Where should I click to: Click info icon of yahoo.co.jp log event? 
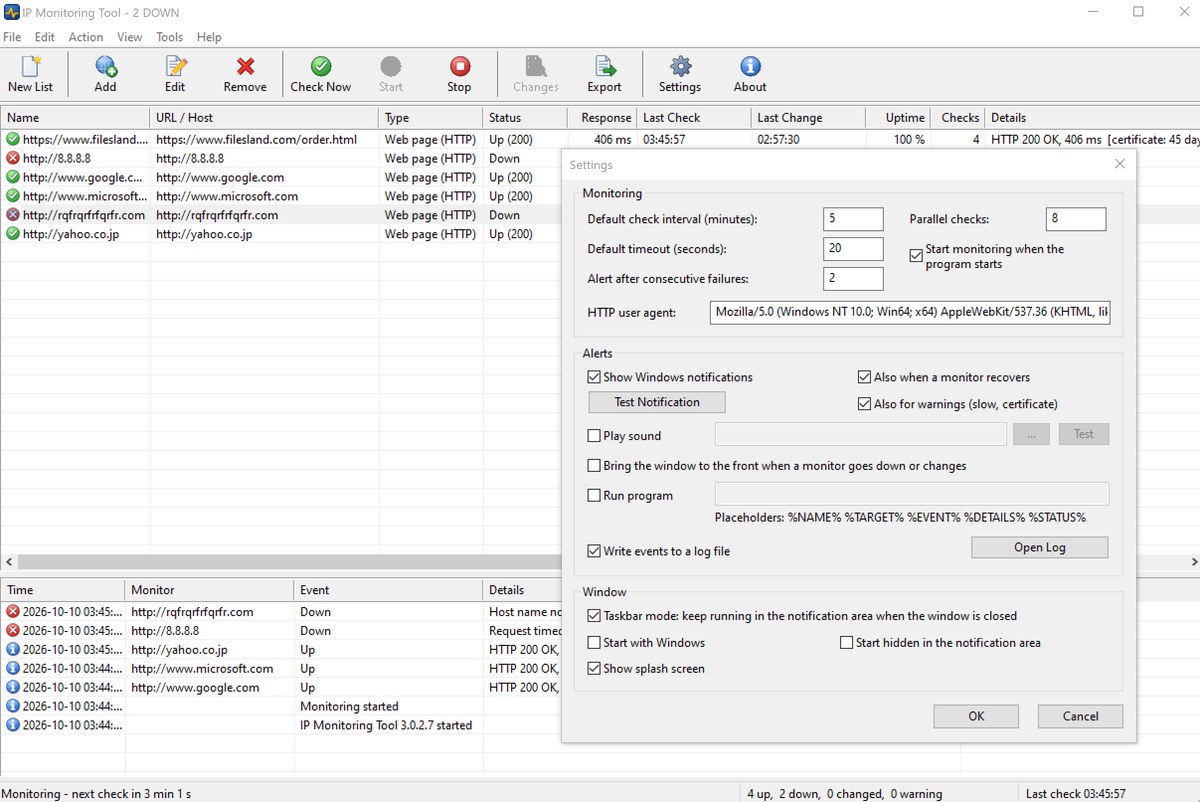13,649
